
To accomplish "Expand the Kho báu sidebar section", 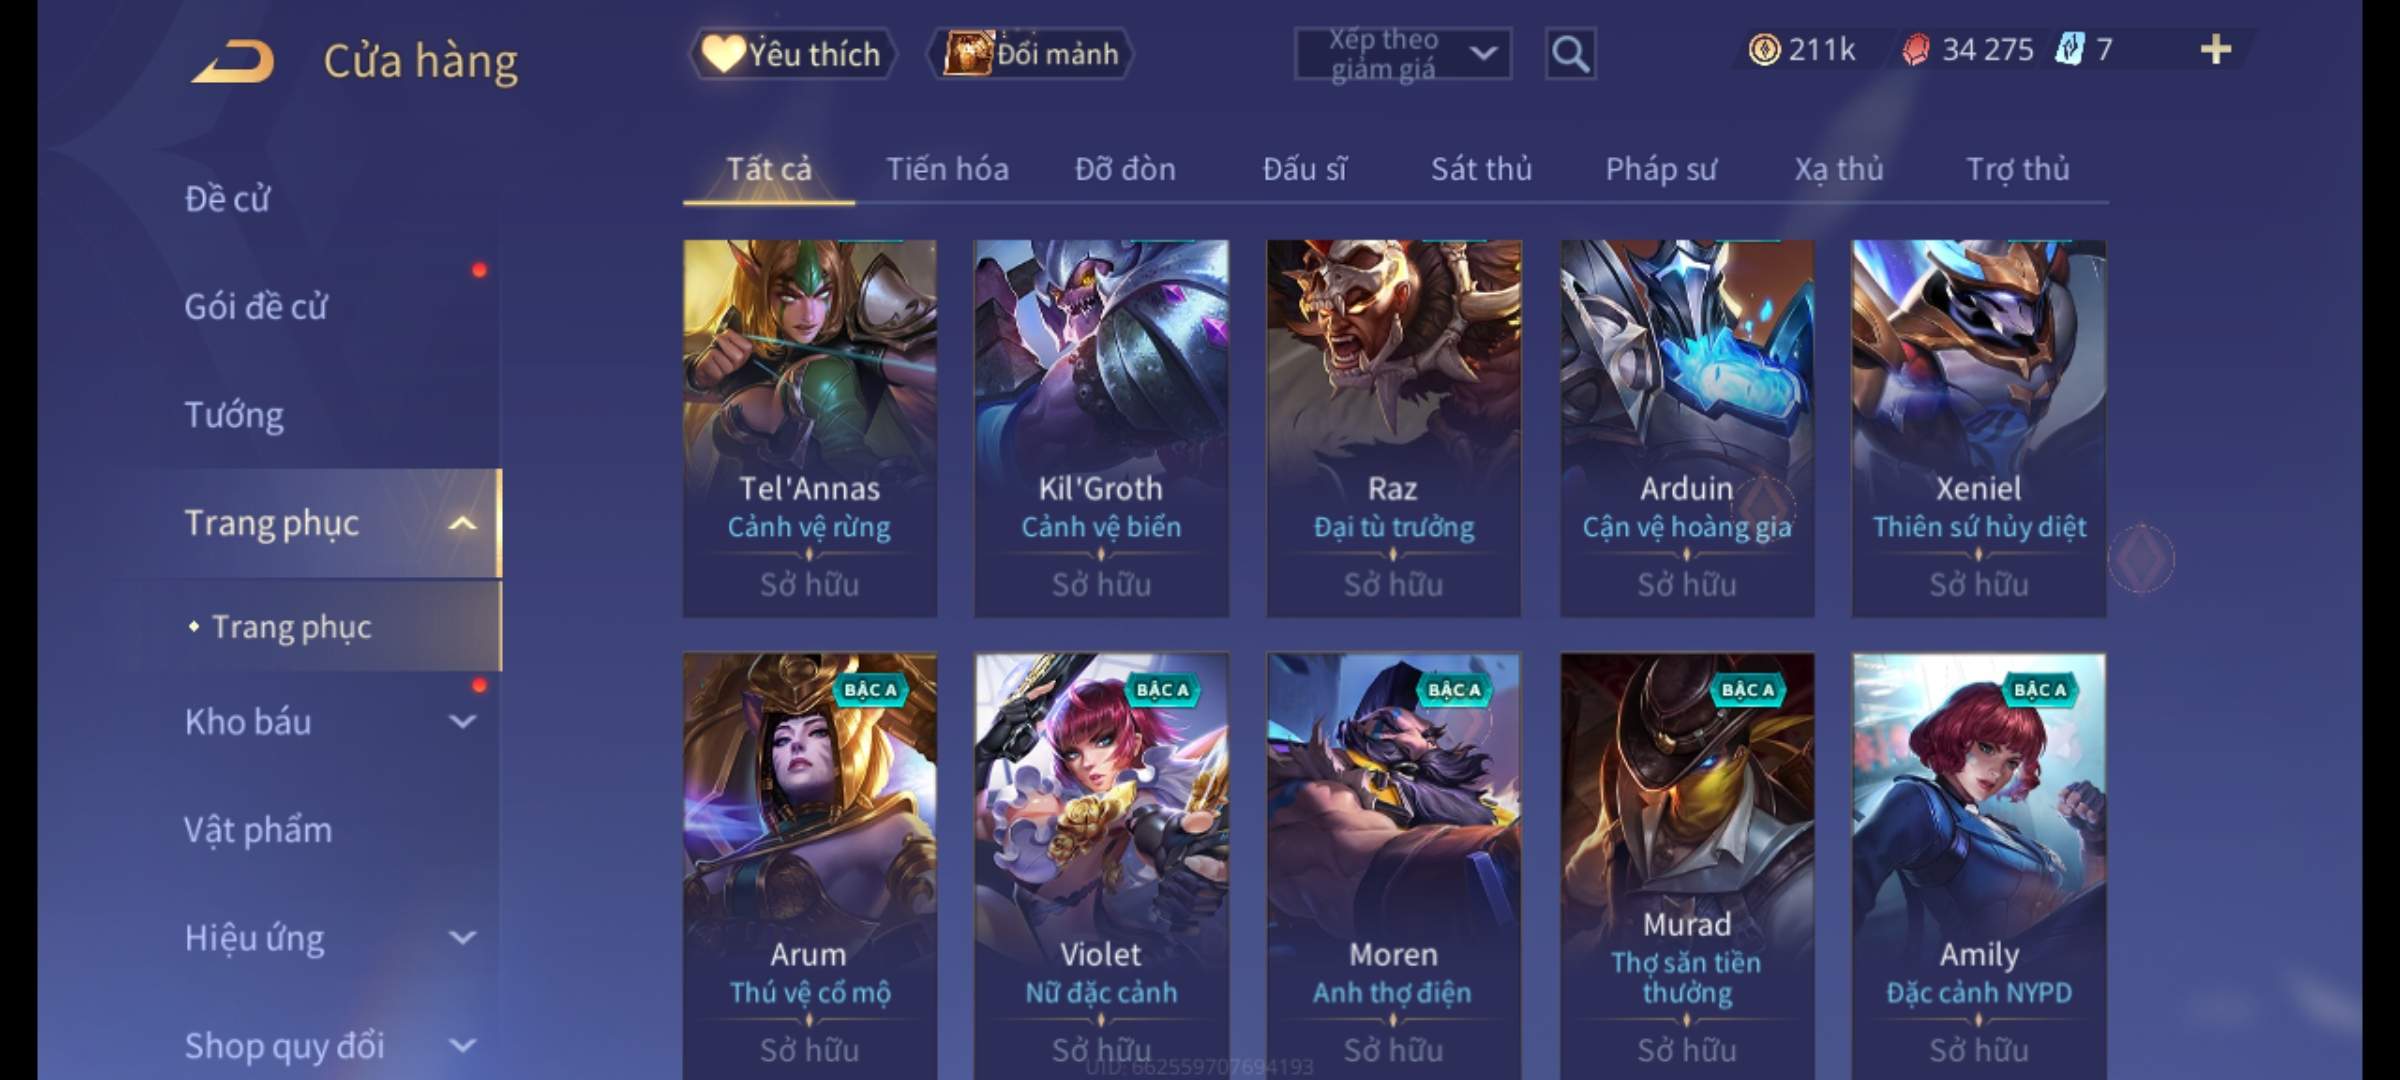I will [x=462, y=722].
